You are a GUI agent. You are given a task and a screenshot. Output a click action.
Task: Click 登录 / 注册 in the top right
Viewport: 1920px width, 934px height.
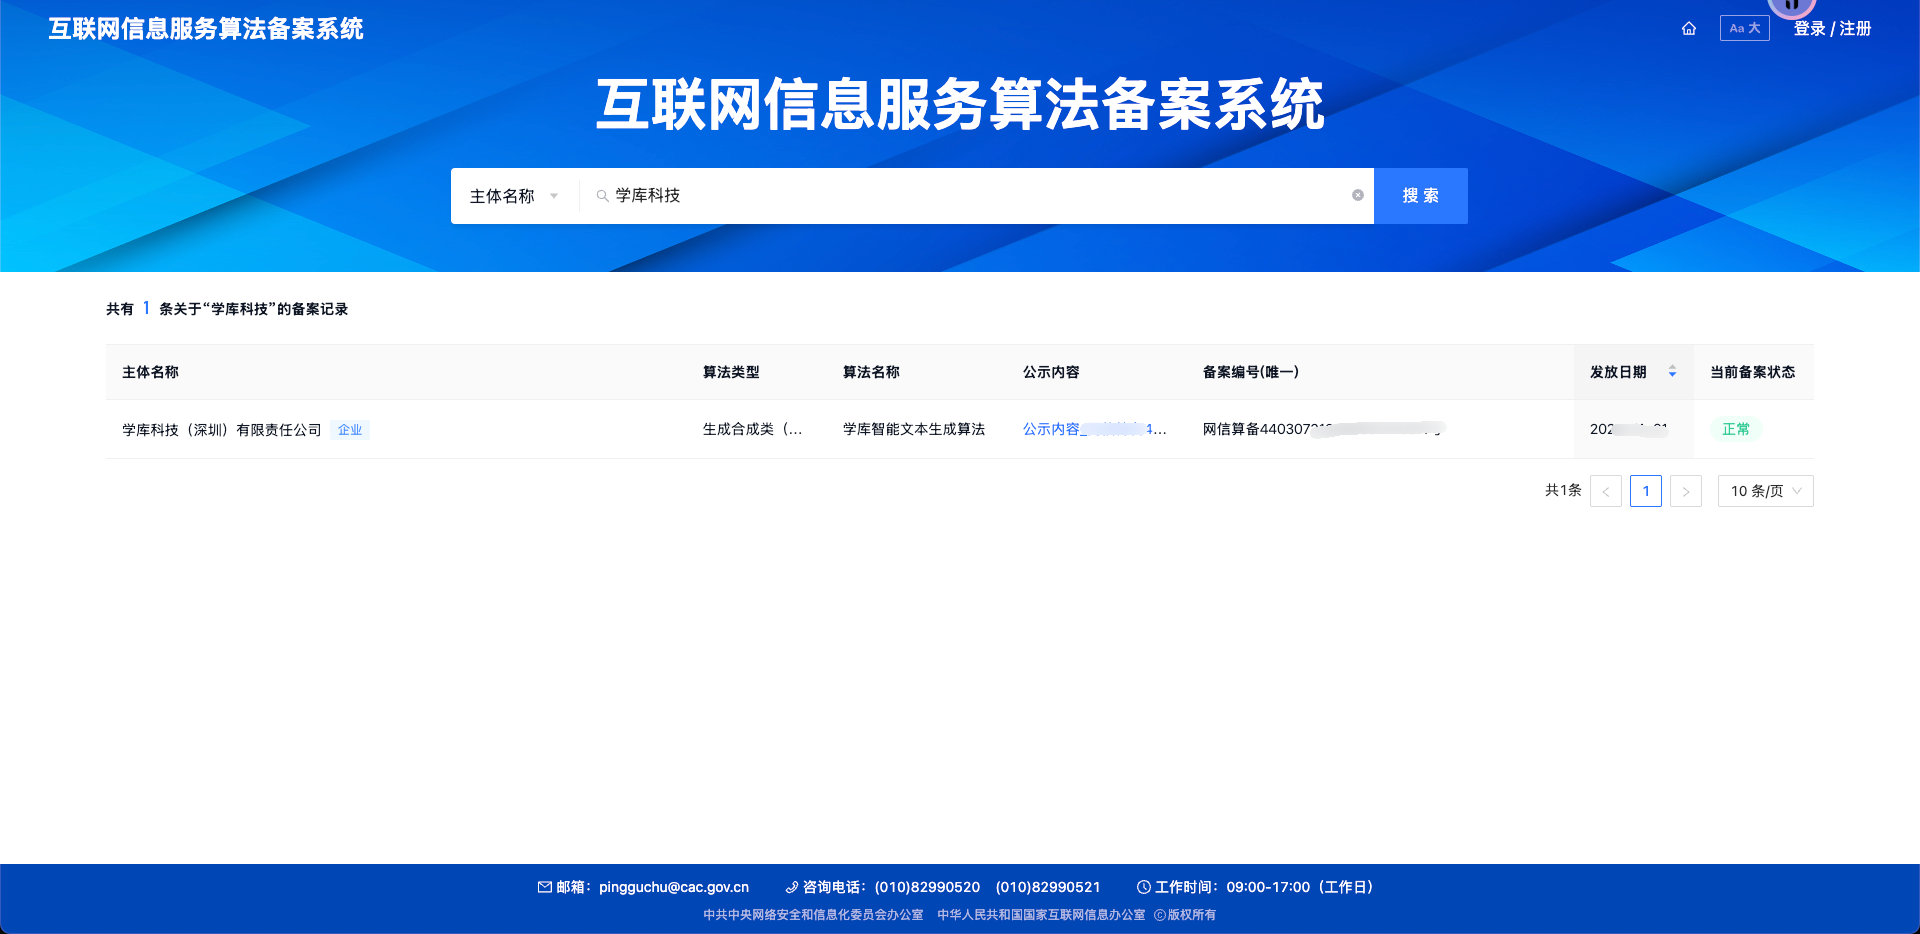click(1831, 28)
